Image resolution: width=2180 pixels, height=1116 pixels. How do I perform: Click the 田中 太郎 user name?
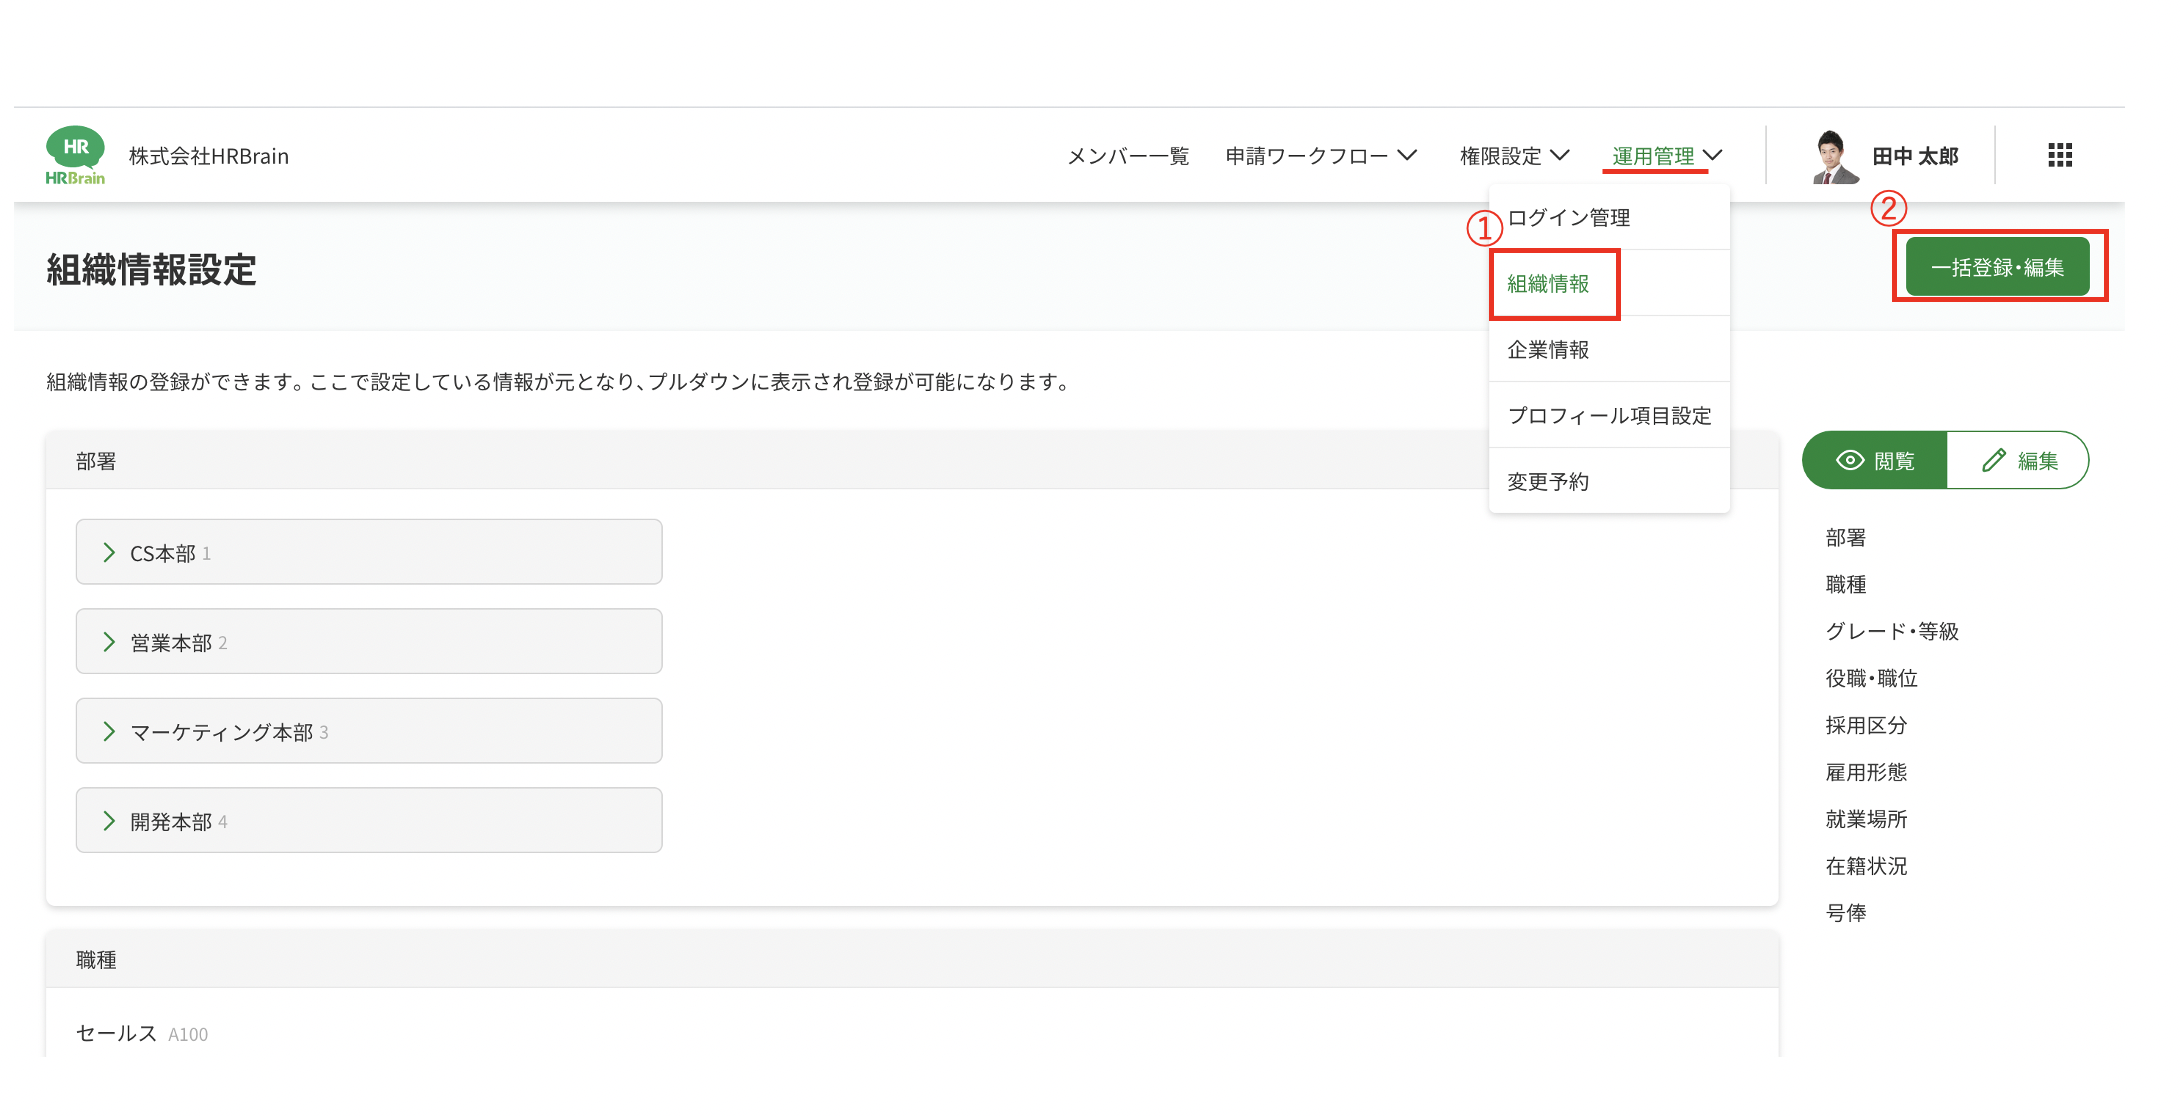click(x=1915, y=156)
